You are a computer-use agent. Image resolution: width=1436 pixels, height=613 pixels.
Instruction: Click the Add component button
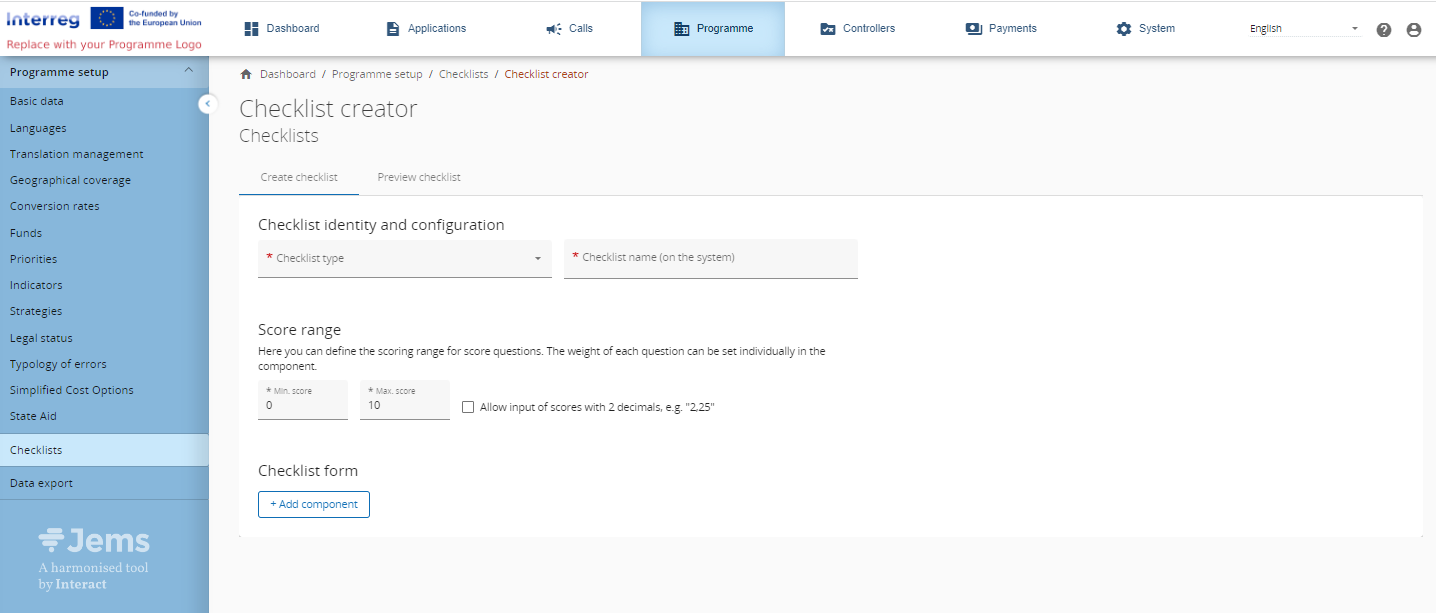tap(314, 504)
